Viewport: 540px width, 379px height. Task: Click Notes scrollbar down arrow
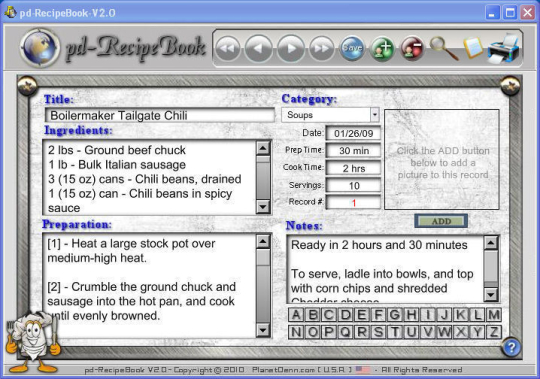click(491, 294)
